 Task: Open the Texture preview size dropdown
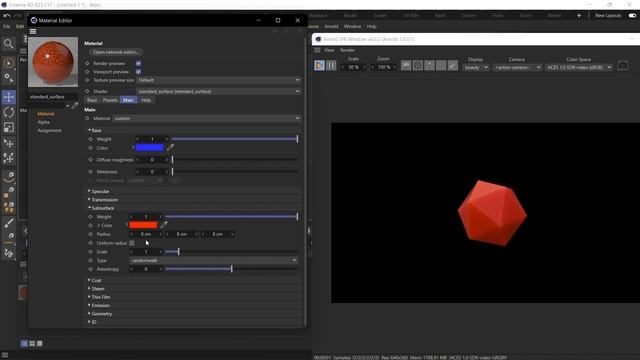point(219,80)
